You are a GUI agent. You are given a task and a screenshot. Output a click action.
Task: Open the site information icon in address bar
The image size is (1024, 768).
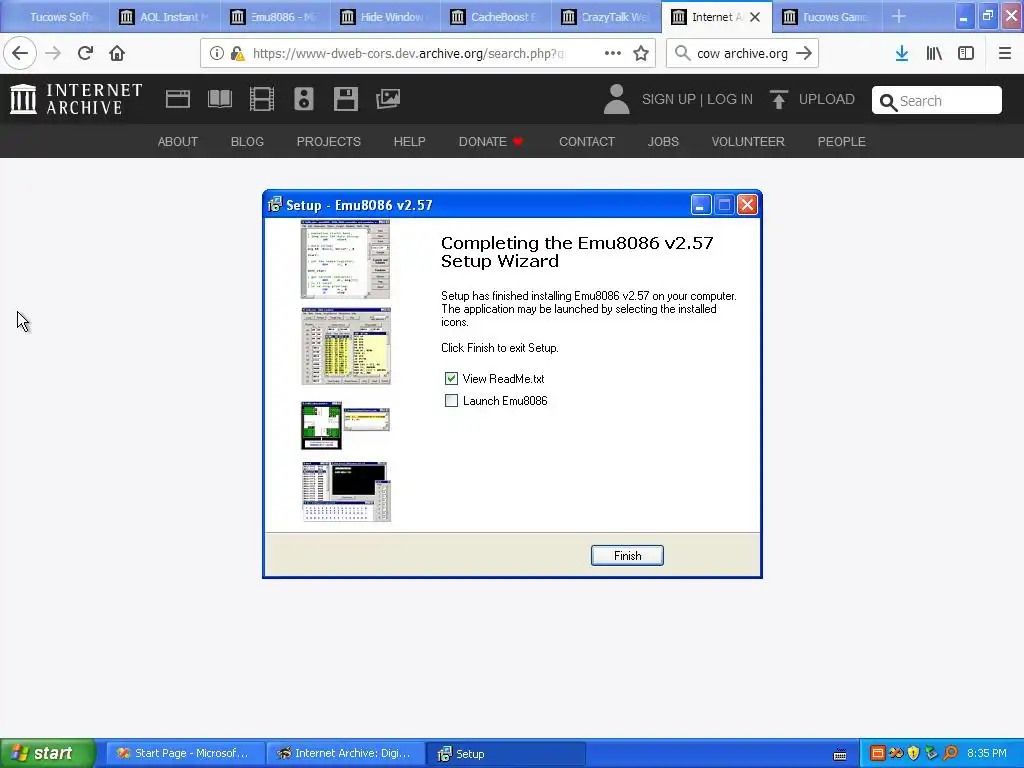216,54
